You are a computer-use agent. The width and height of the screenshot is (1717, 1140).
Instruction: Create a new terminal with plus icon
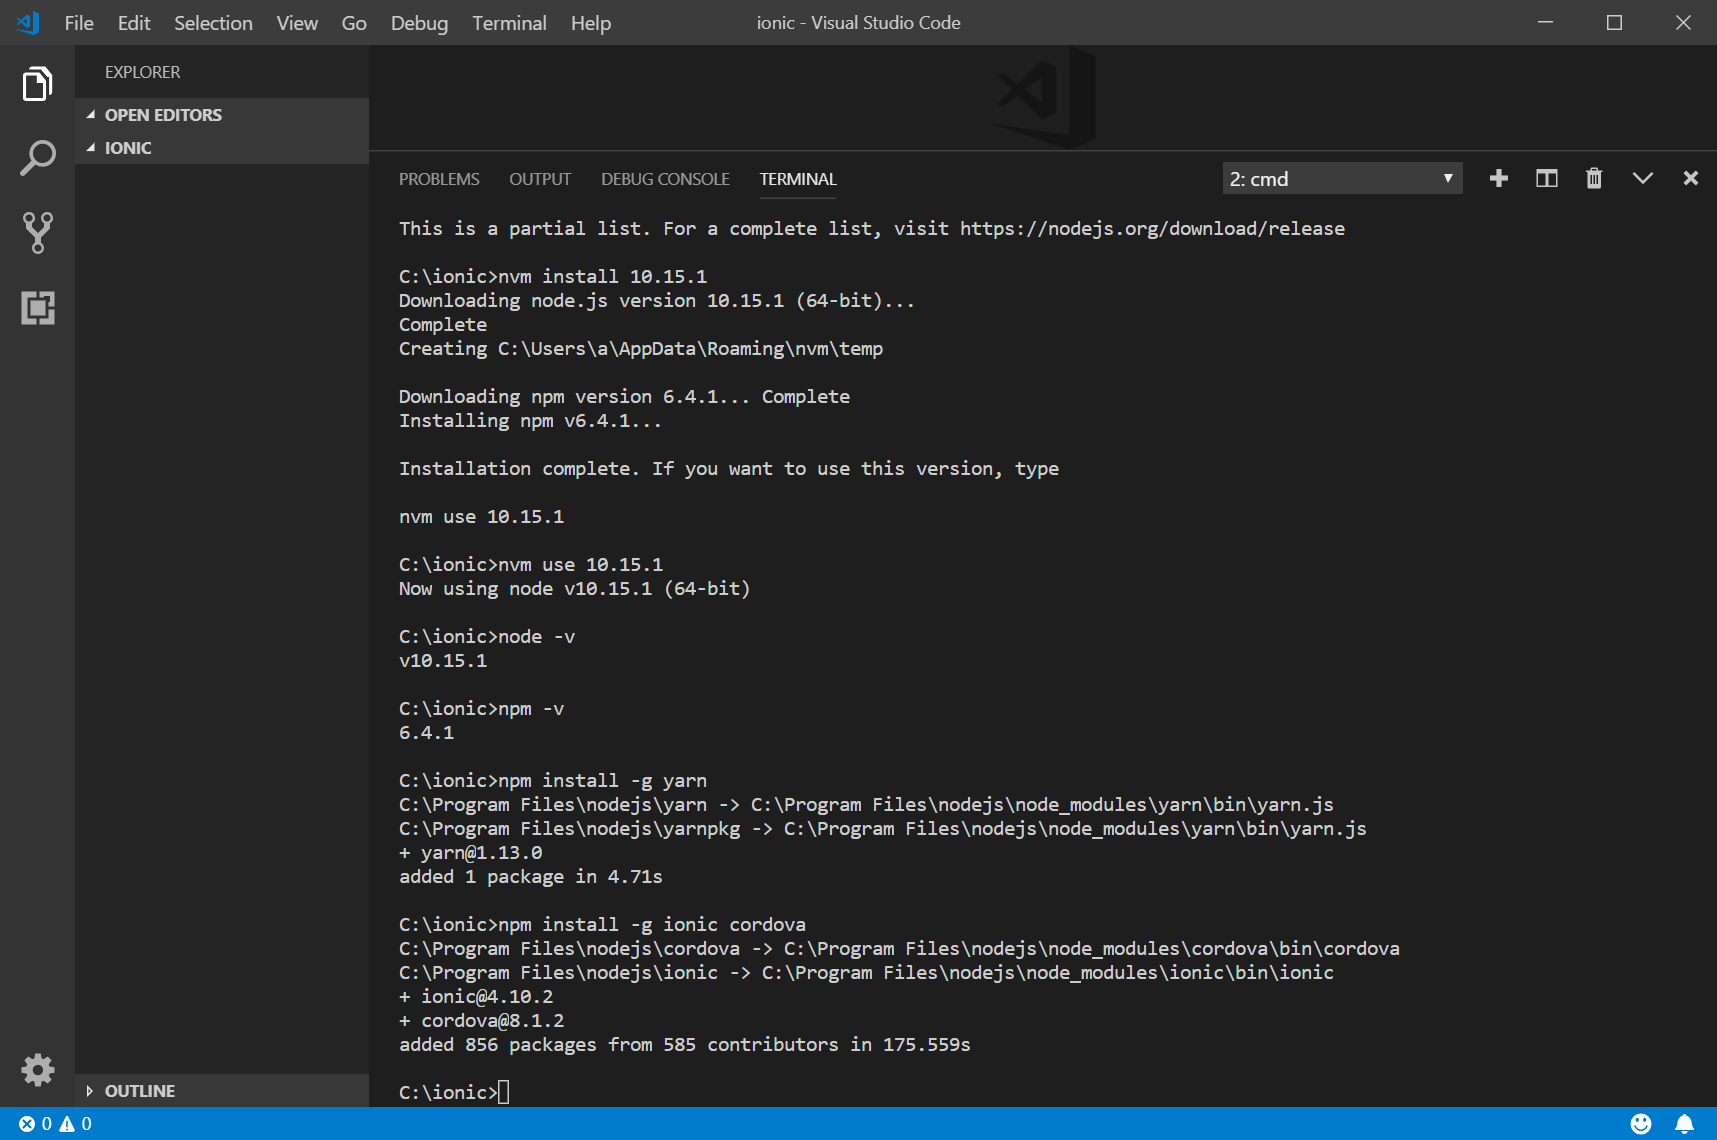[1498, 179]
